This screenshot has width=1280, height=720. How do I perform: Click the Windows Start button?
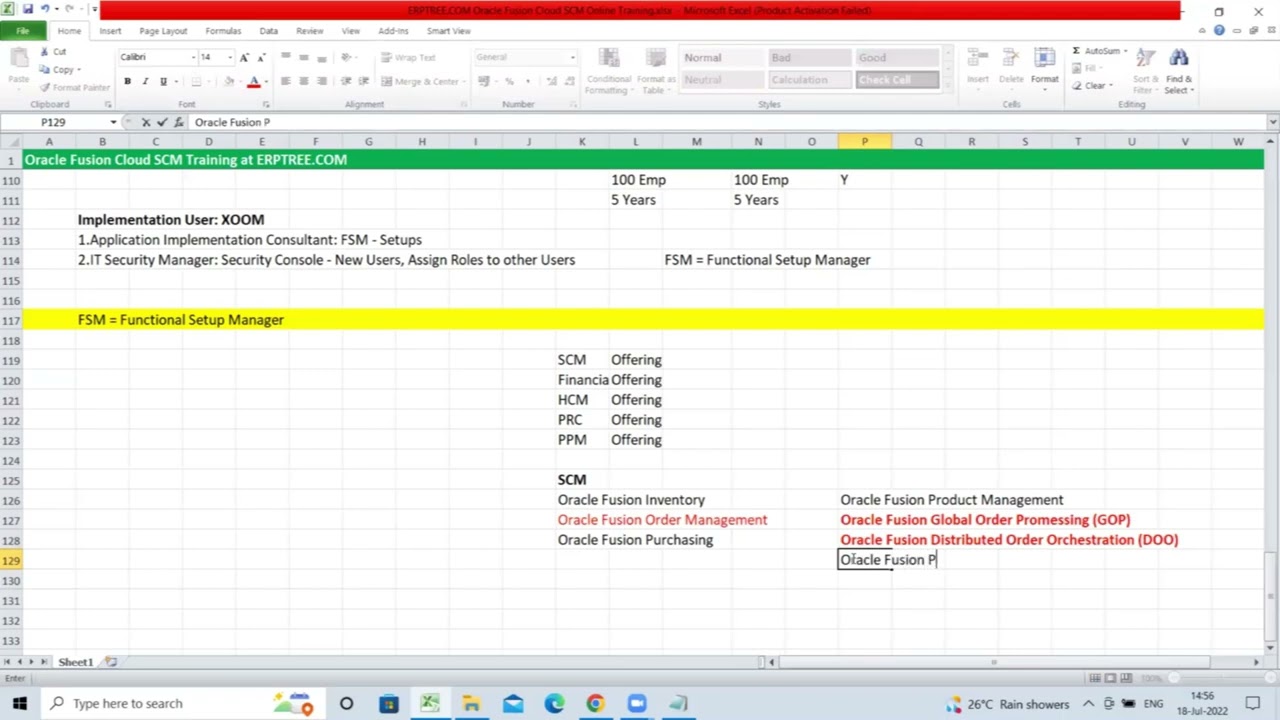[x=20, y=704]
